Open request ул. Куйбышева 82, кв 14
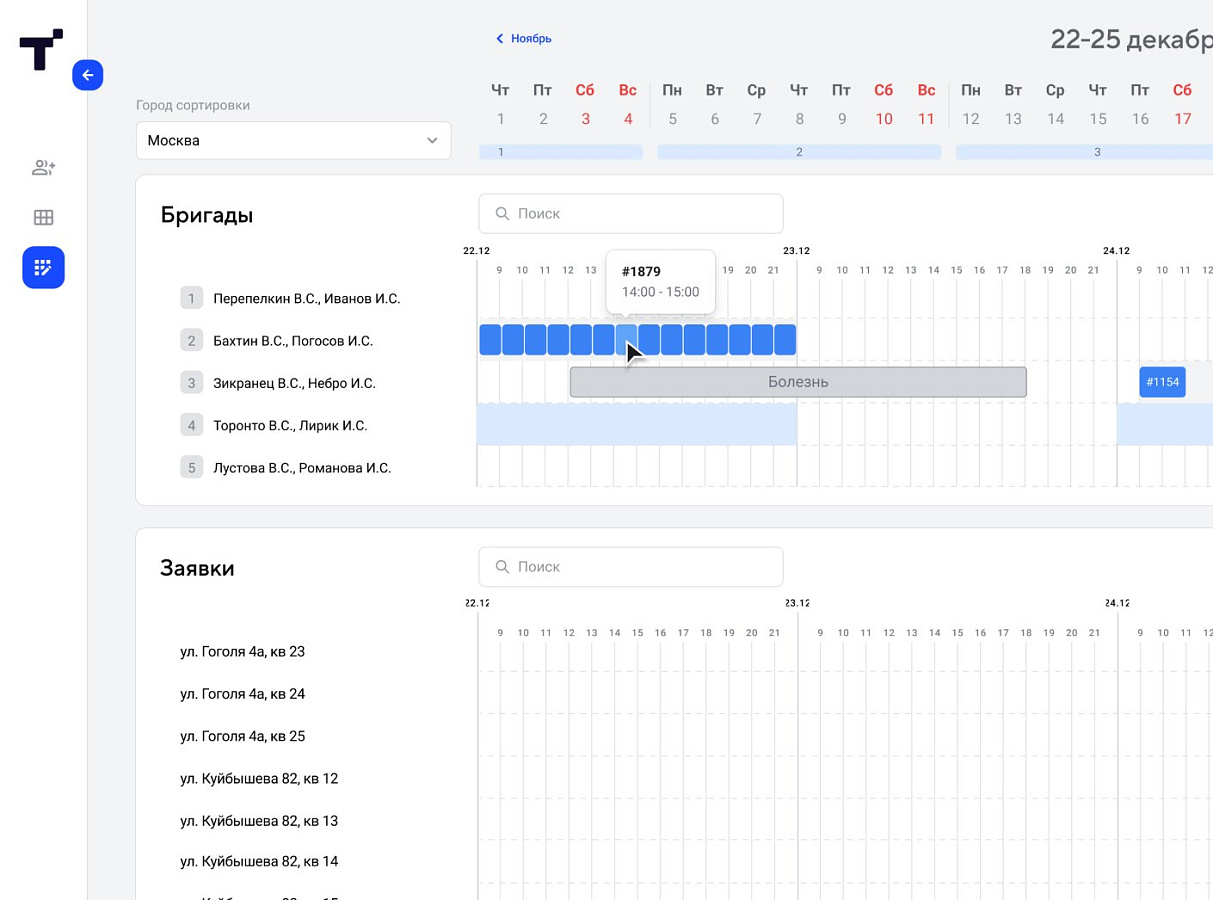The image size is (1213, 900). click(259, 861)
